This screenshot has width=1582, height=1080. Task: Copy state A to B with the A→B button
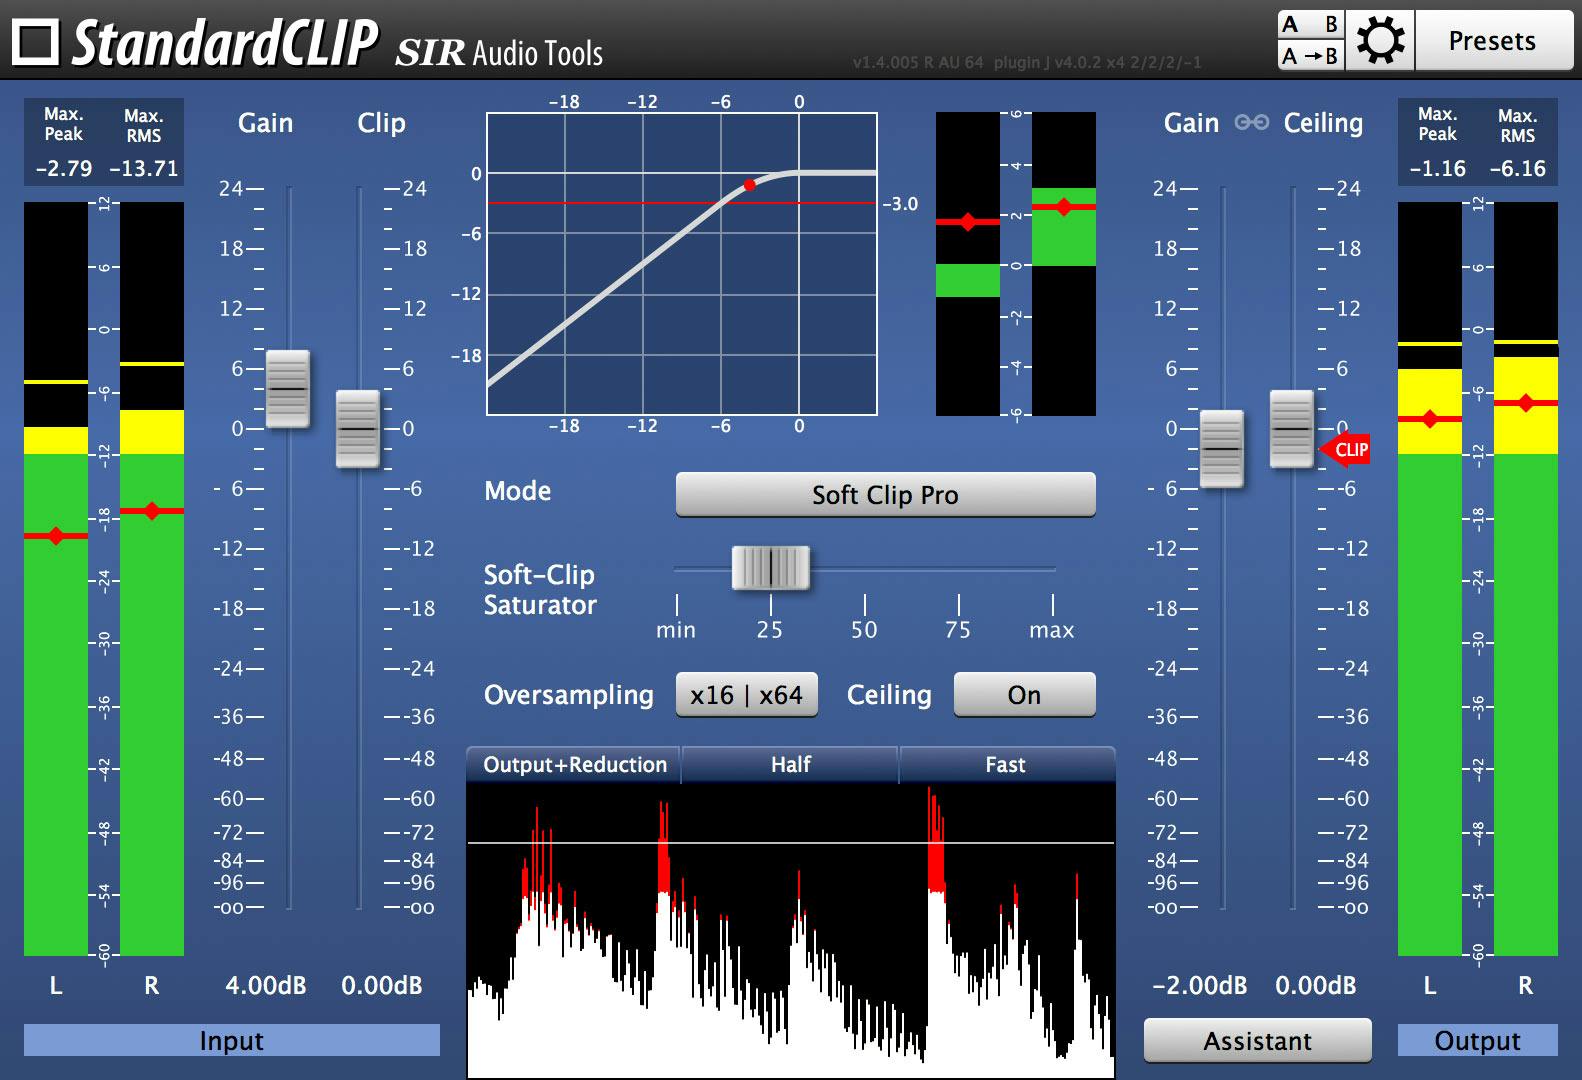click(x=1311, y=56)
